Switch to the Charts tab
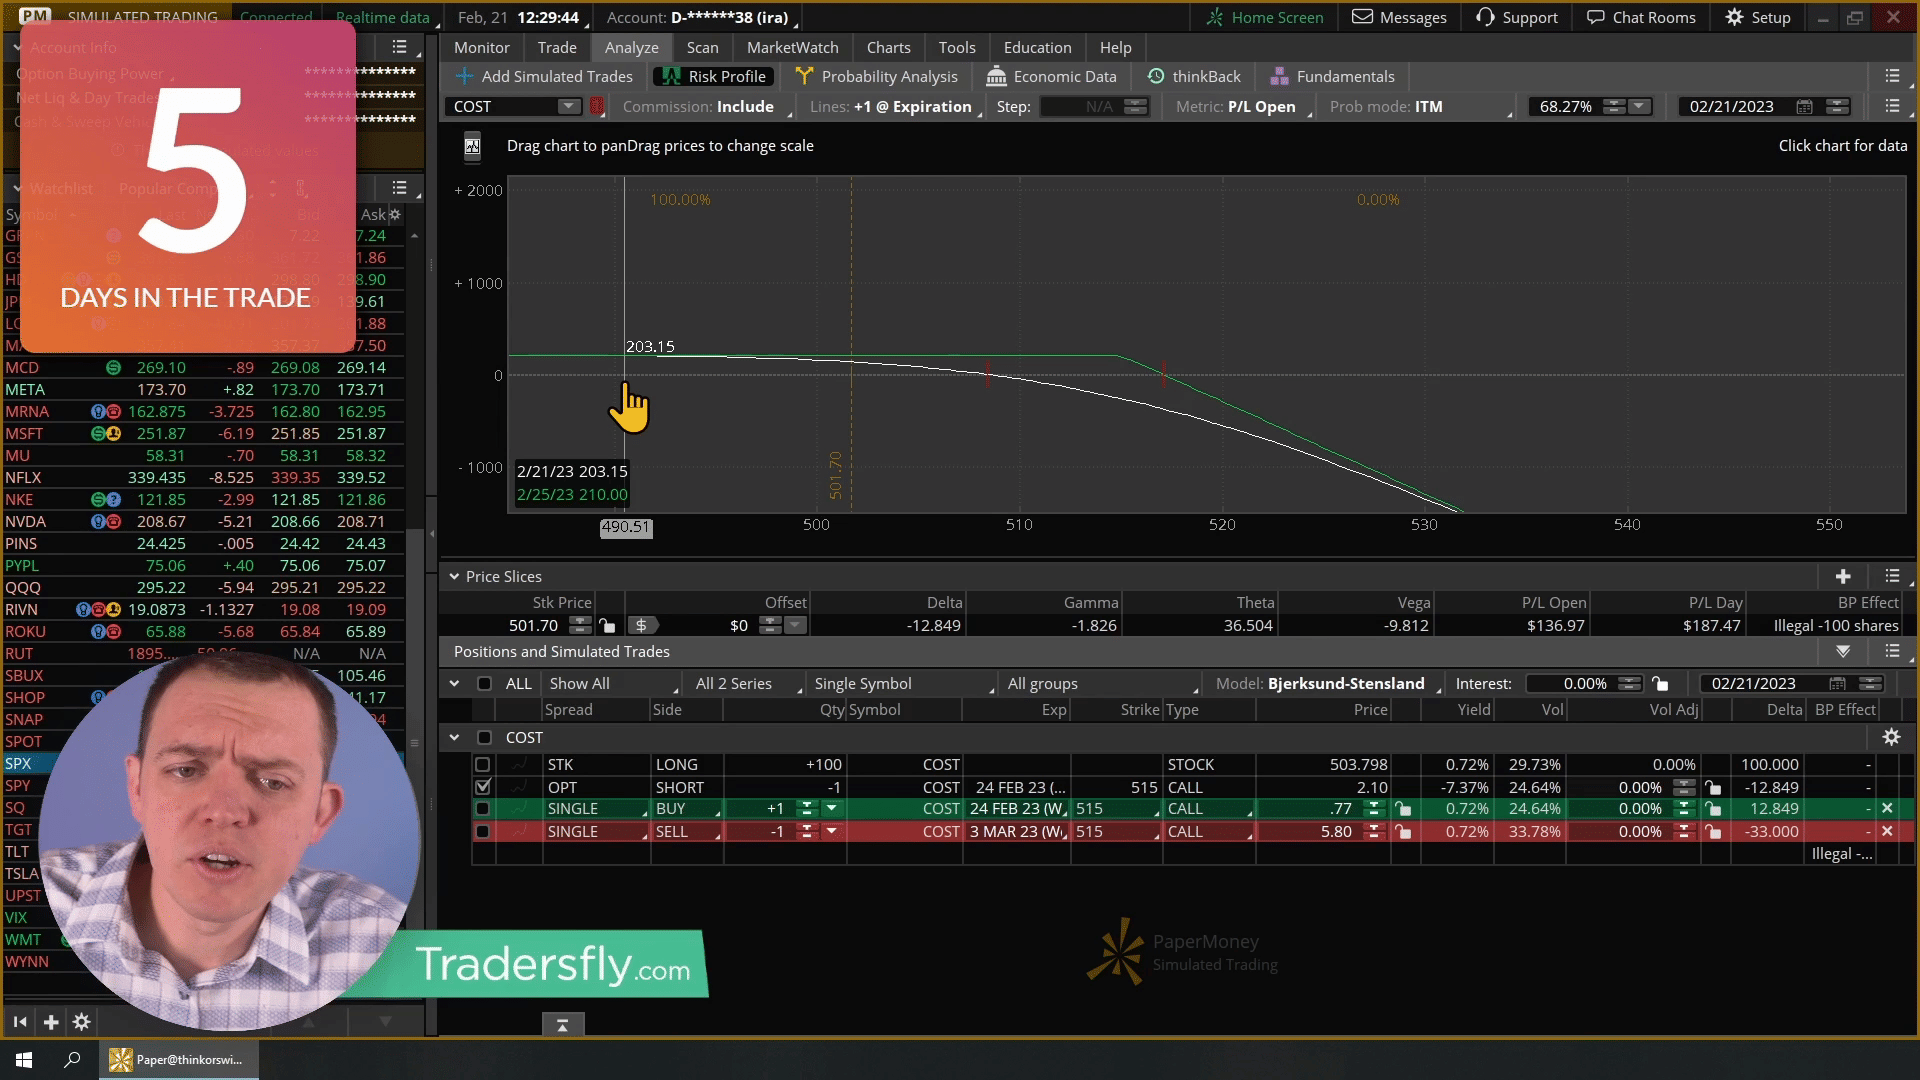Viewport: 1920px width, 1080px height. [x=888, y=47]
